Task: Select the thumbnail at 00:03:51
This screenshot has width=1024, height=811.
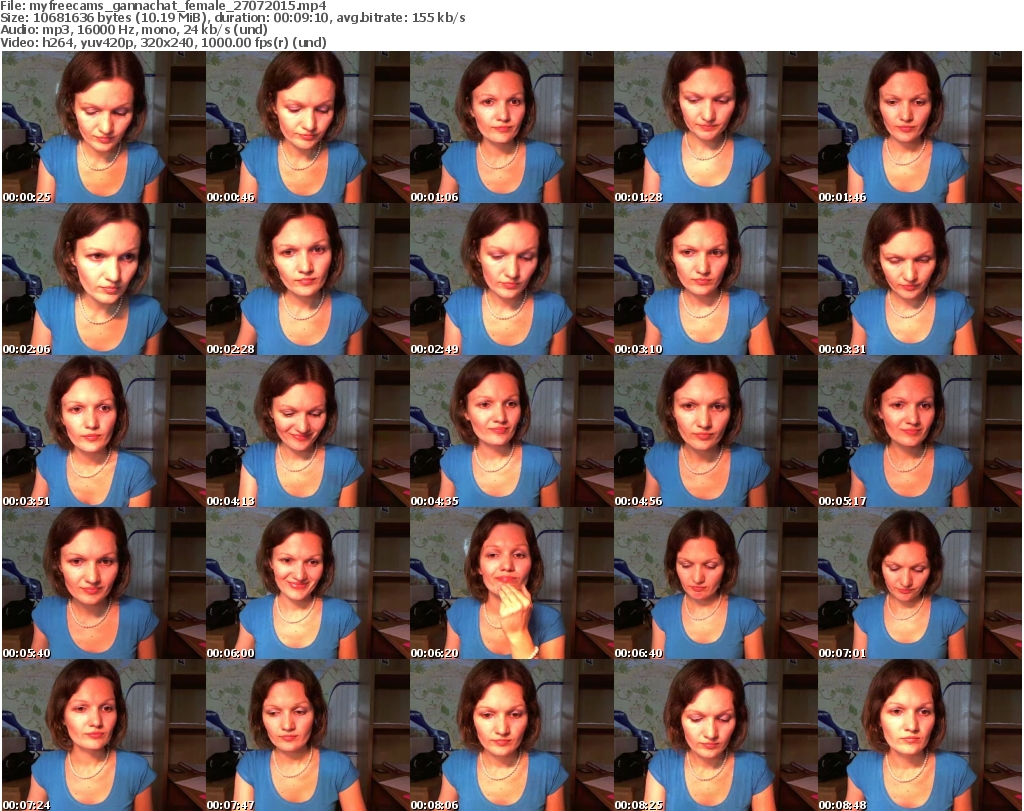Action: [104, 432]
